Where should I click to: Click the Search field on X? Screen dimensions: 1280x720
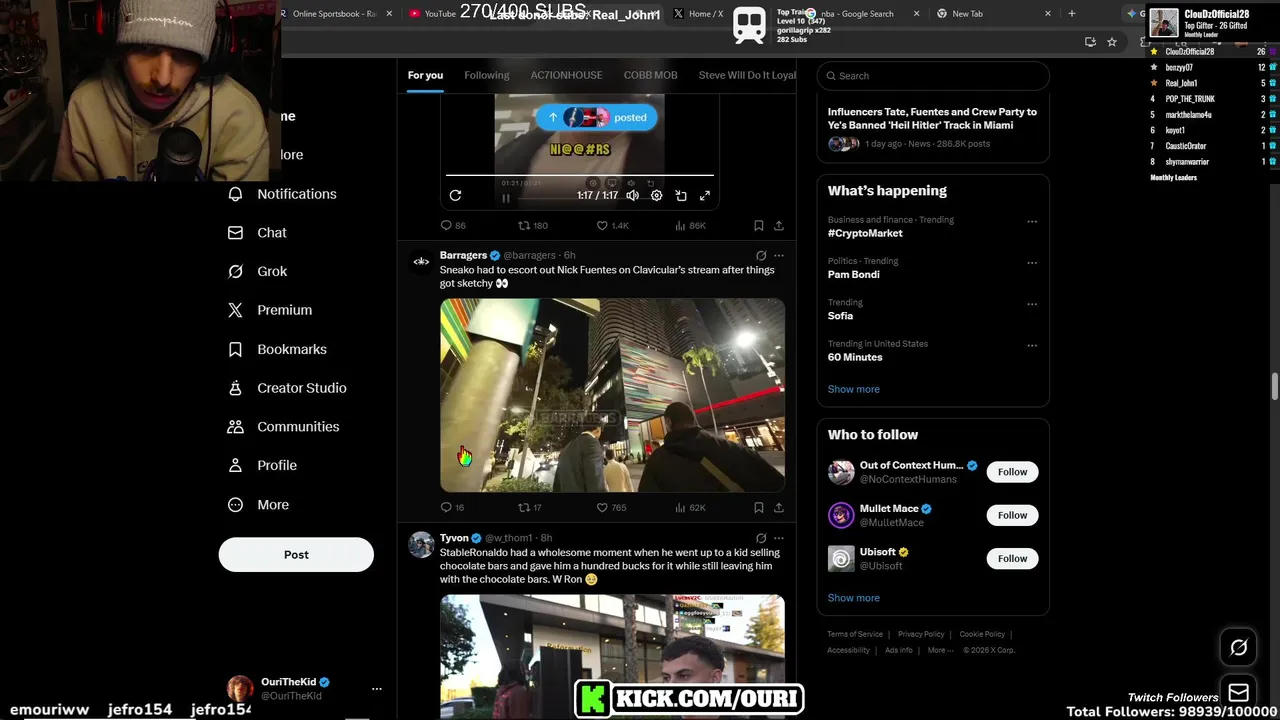(933, 76)
